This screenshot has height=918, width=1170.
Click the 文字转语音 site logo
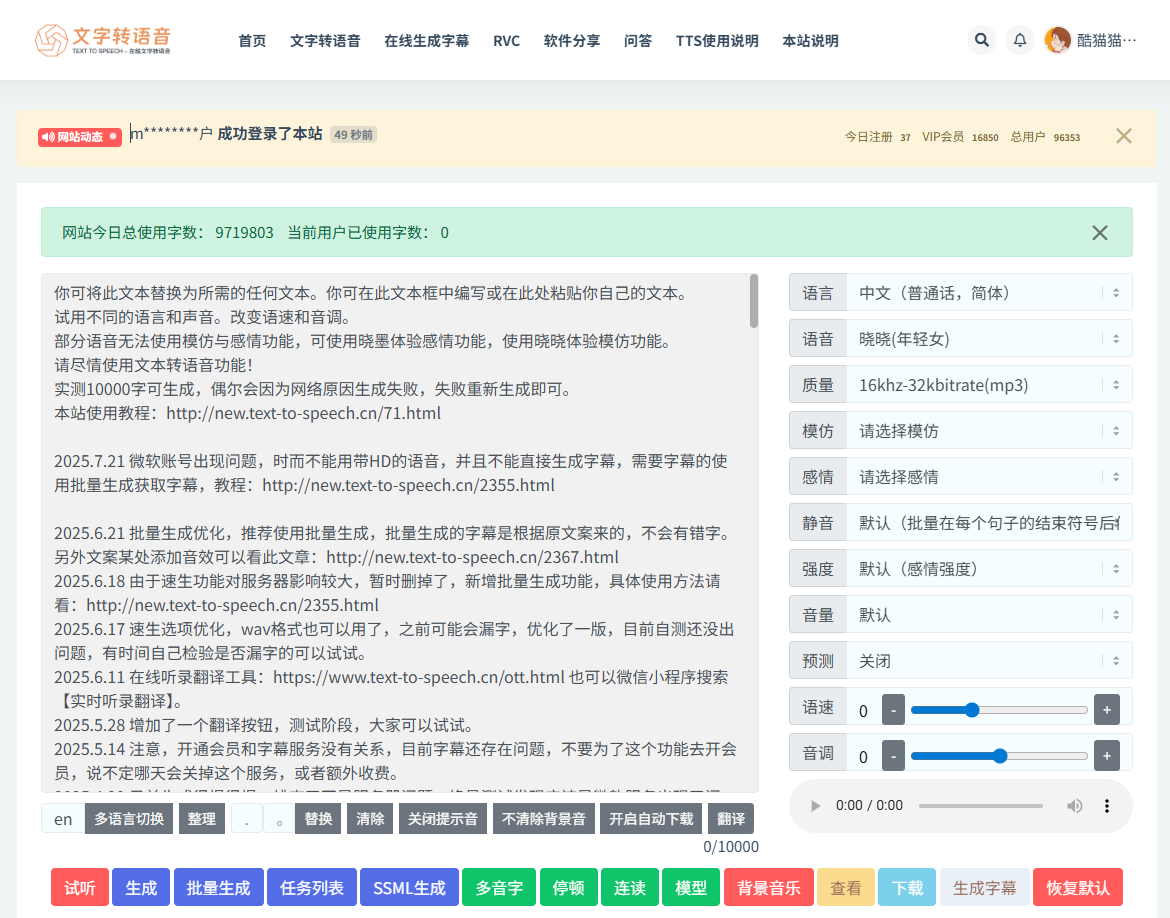103,40
